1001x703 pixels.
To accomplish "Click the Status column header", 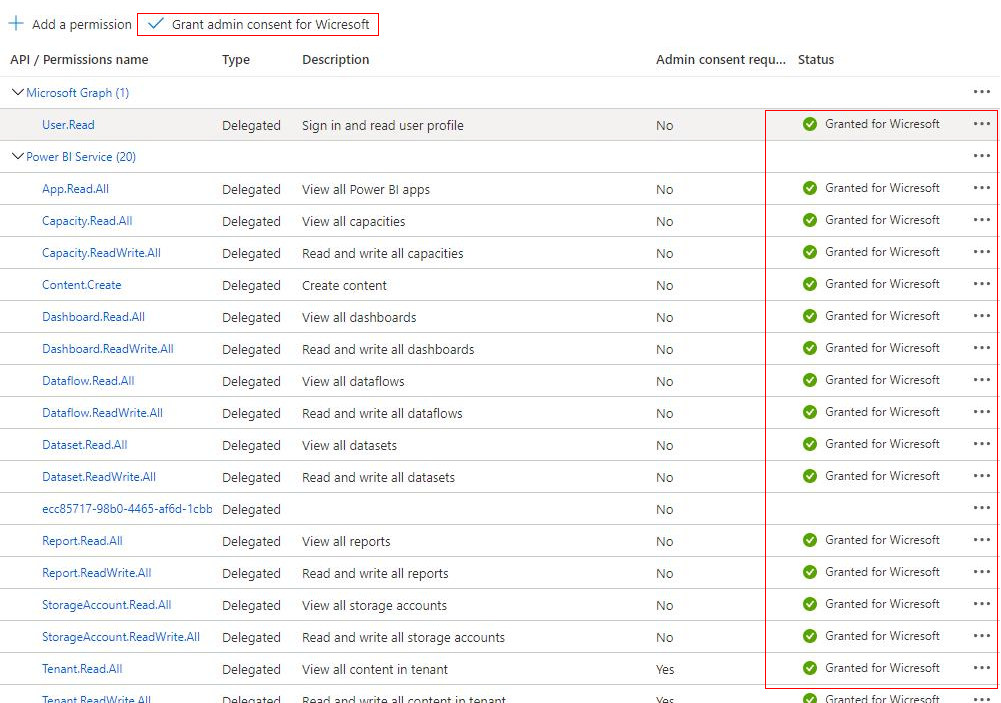I will 816,59.
